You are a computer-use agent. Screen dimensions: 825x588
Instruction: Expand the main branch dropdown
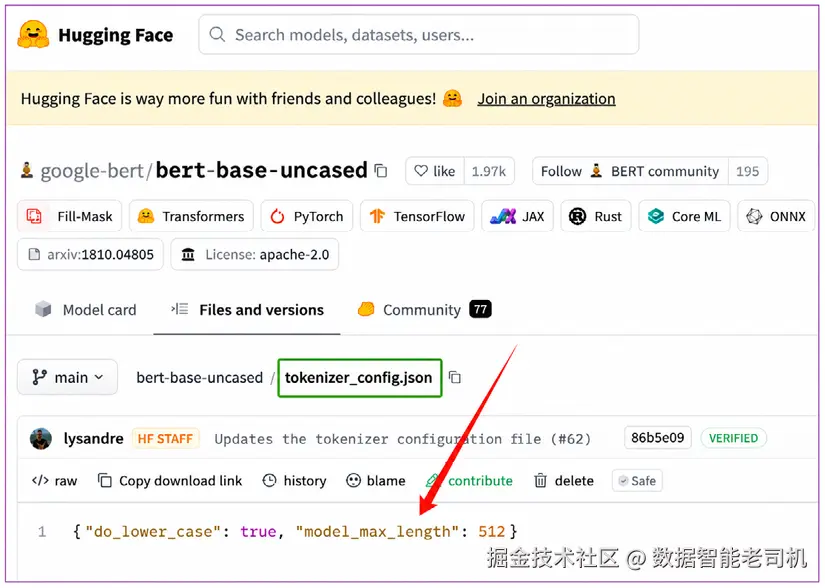point(67,378)
